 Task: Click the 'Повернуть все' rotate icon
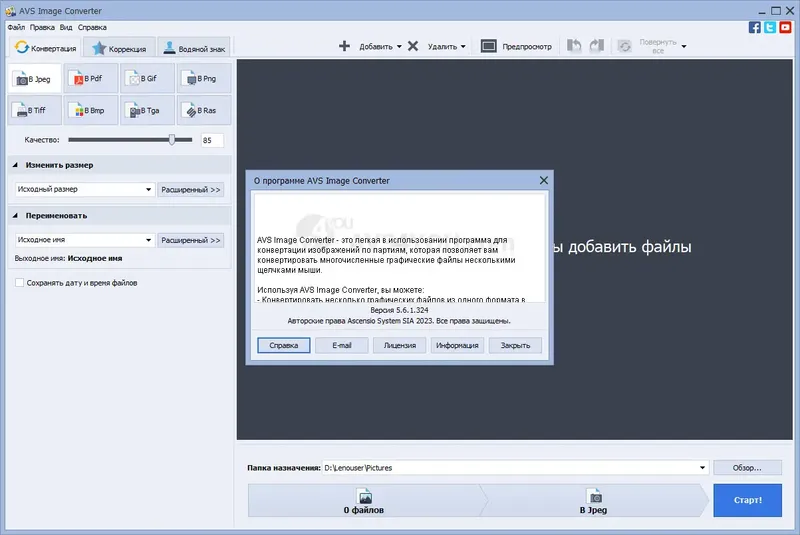pos(624,46)
